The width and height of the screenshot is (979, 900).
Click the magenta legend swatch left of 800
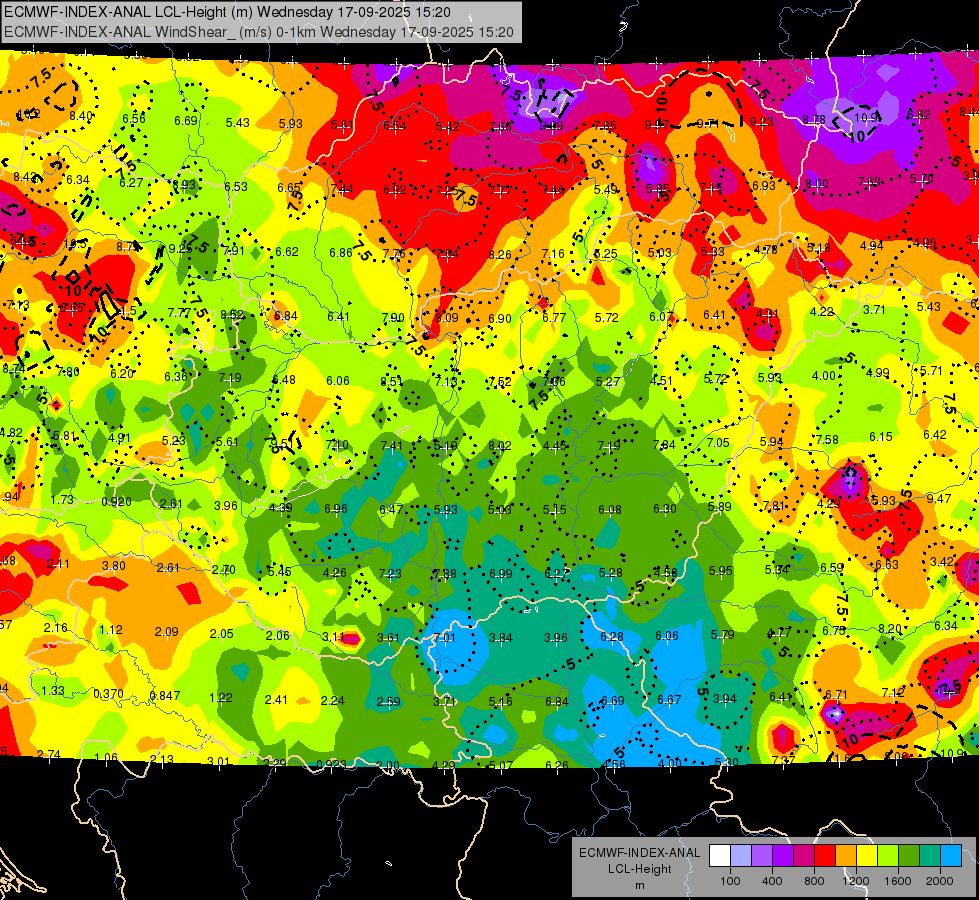(x=804, y=856)
